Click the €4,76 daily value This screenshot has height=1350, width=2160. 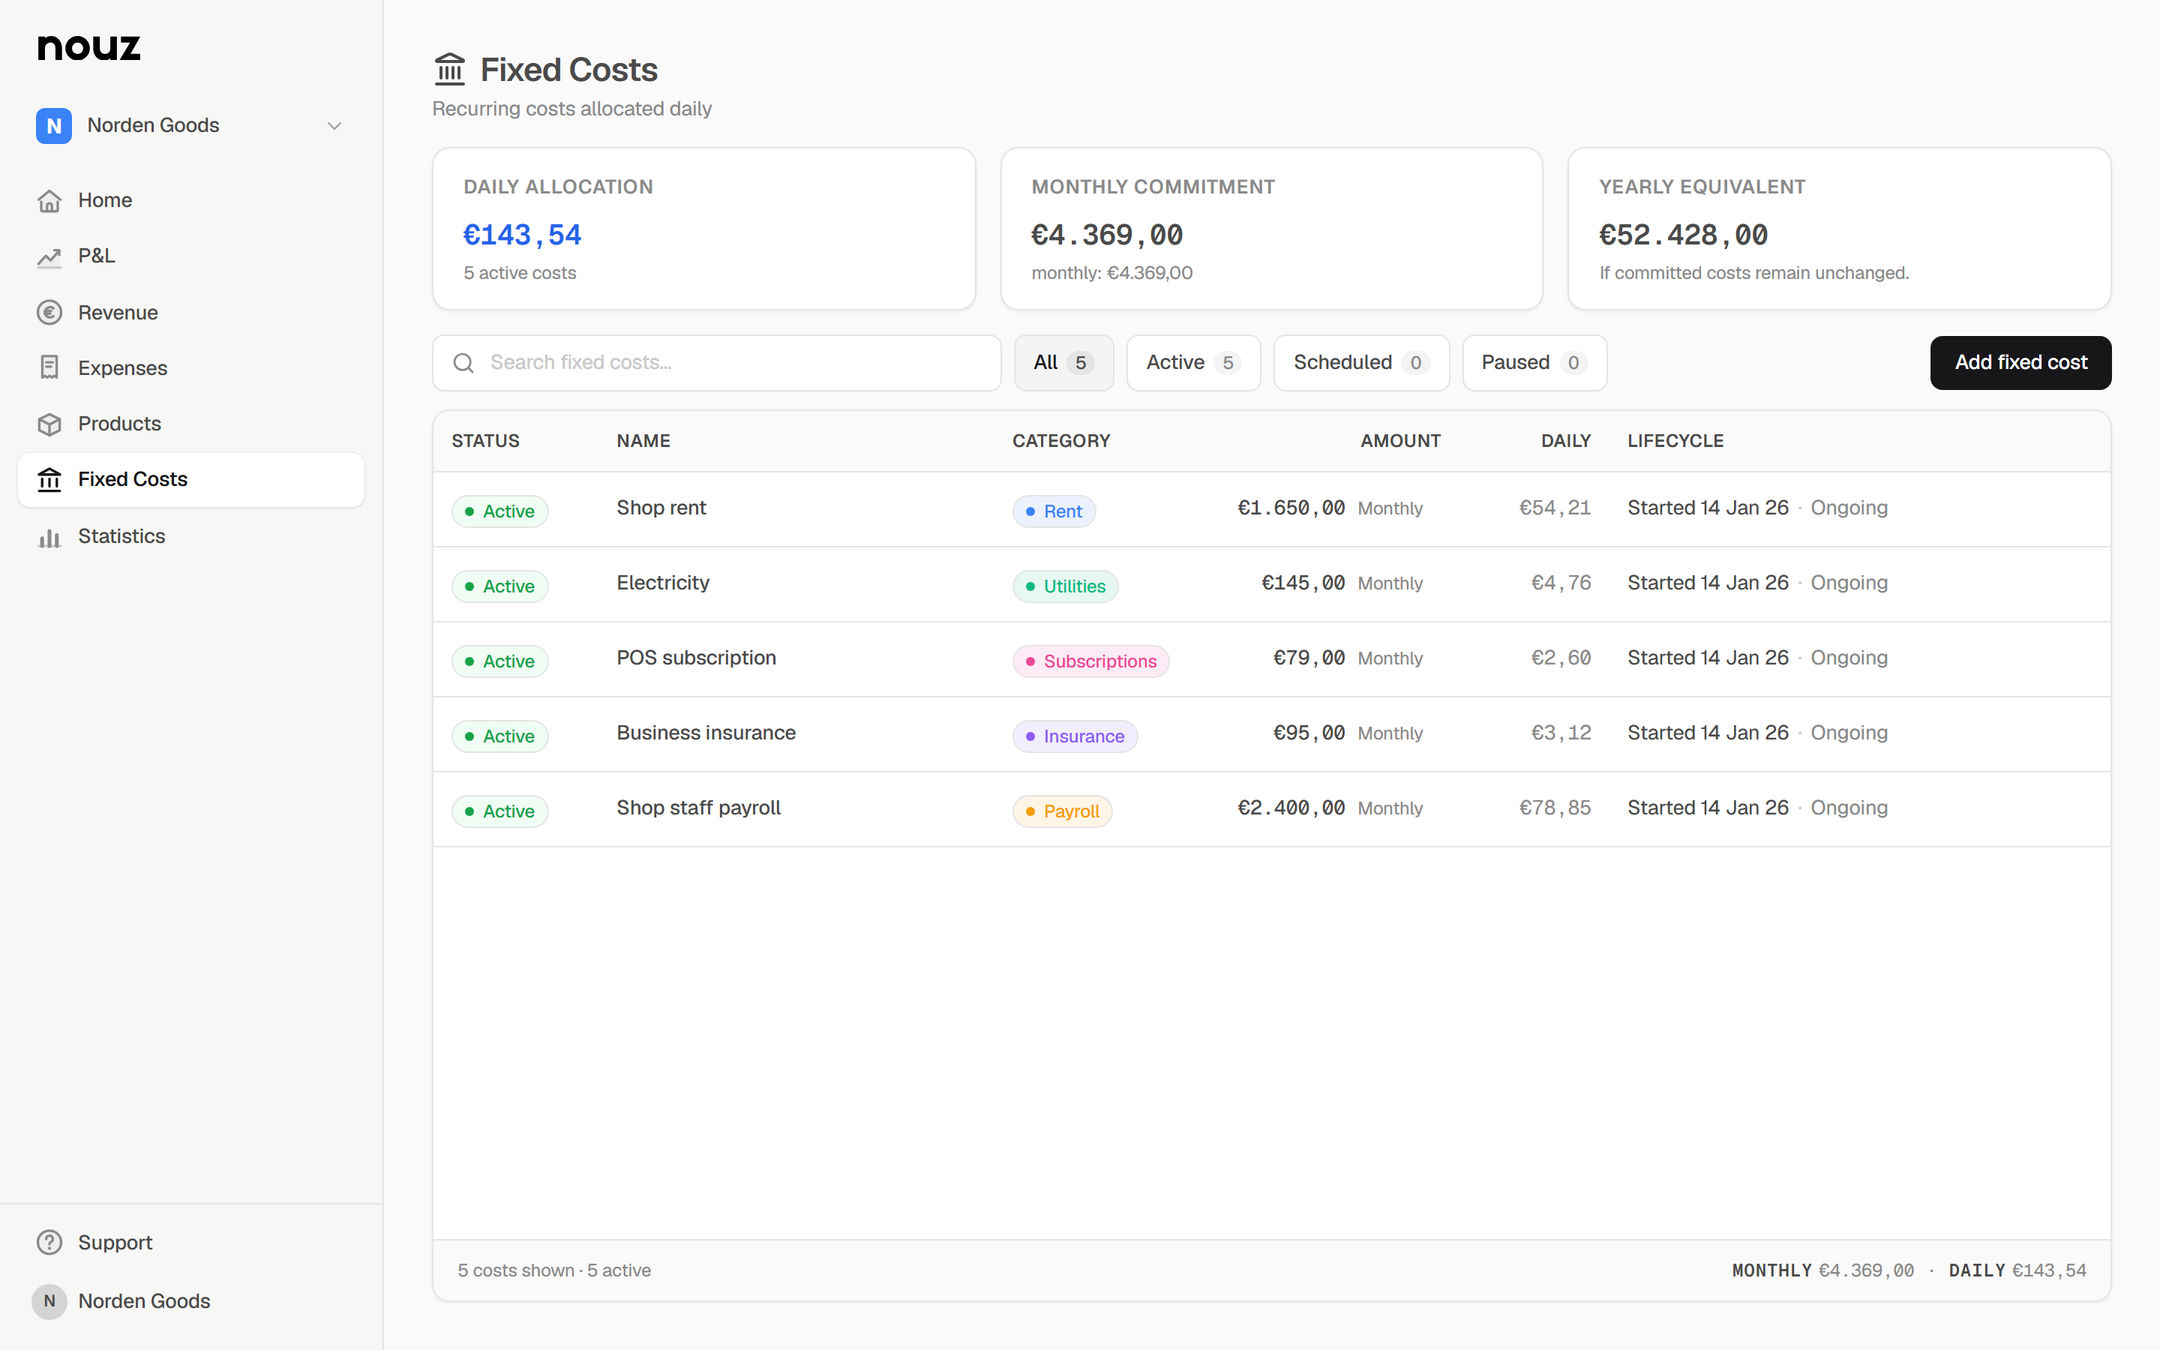(1561, 583)
